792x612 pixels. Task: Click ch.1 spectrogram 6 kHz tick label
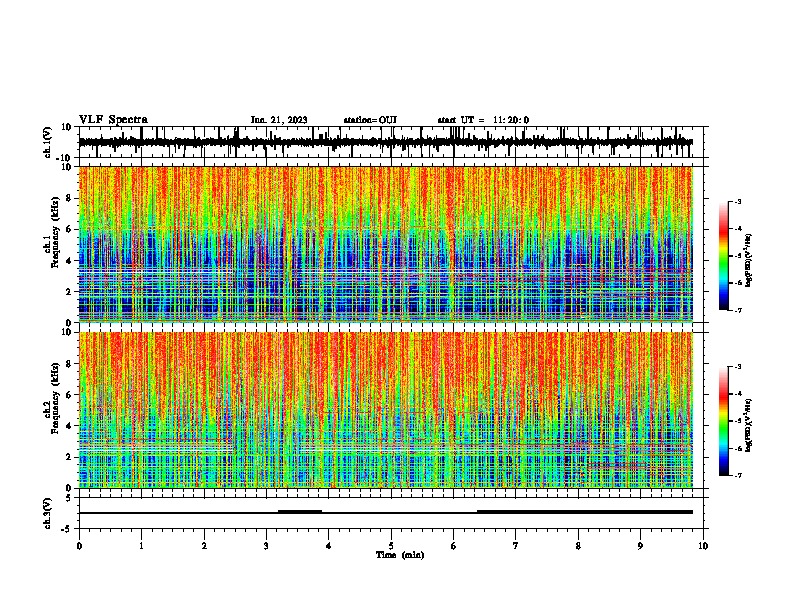click(x=69, y=229)
